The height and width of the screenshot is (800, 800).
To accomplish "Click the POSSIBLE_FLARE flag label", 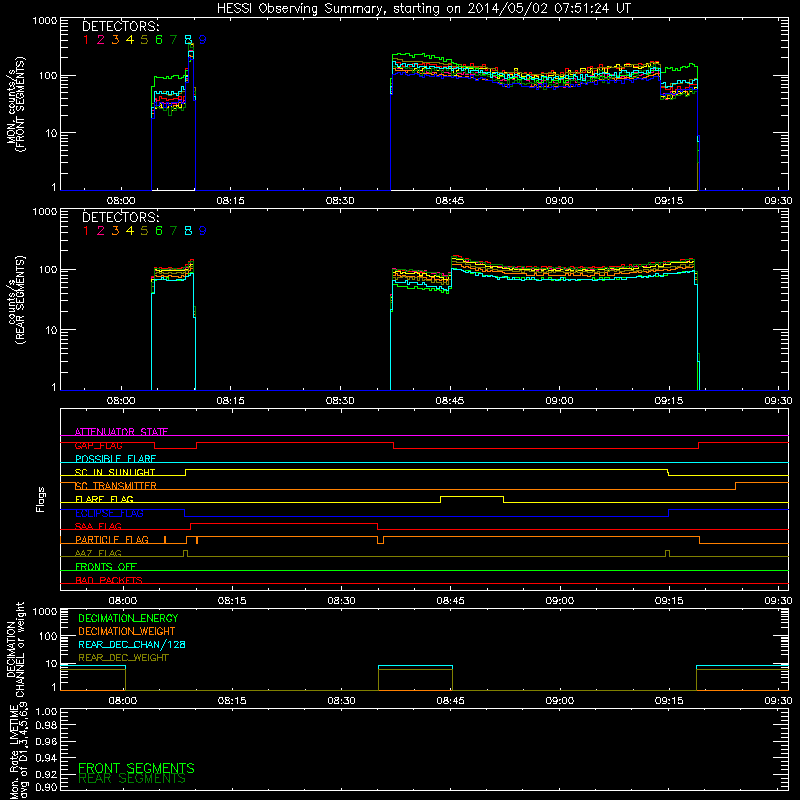I will pyautogui.click(x=115, y=459).
